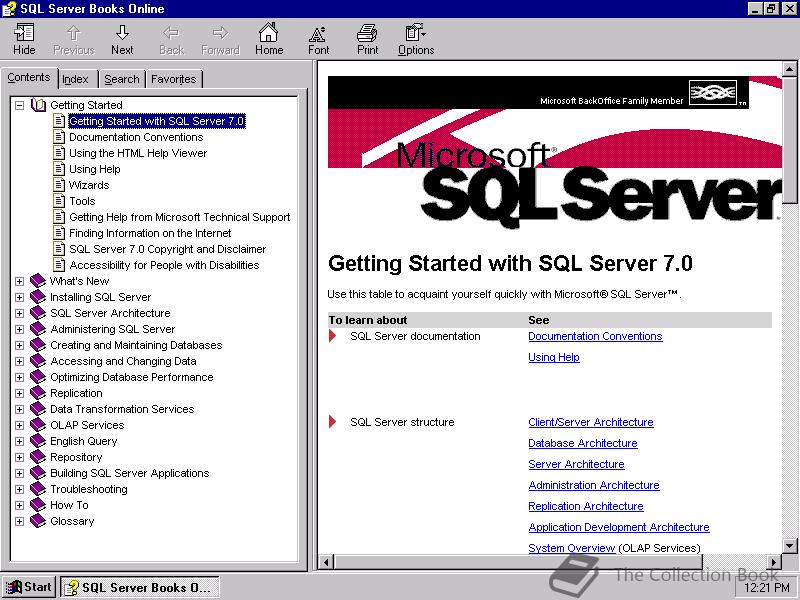Viewport: 800px width, 600px height.
Task: Select Using the HTML Help Viewer topic
Action: tap(138, 153)
